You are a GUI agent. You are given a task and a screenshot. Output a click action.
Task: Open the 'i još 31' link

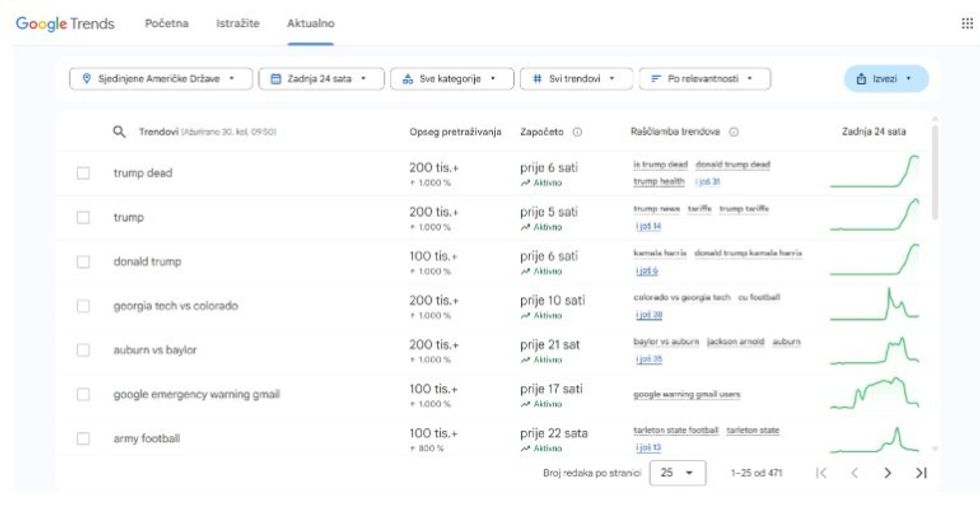709,182
